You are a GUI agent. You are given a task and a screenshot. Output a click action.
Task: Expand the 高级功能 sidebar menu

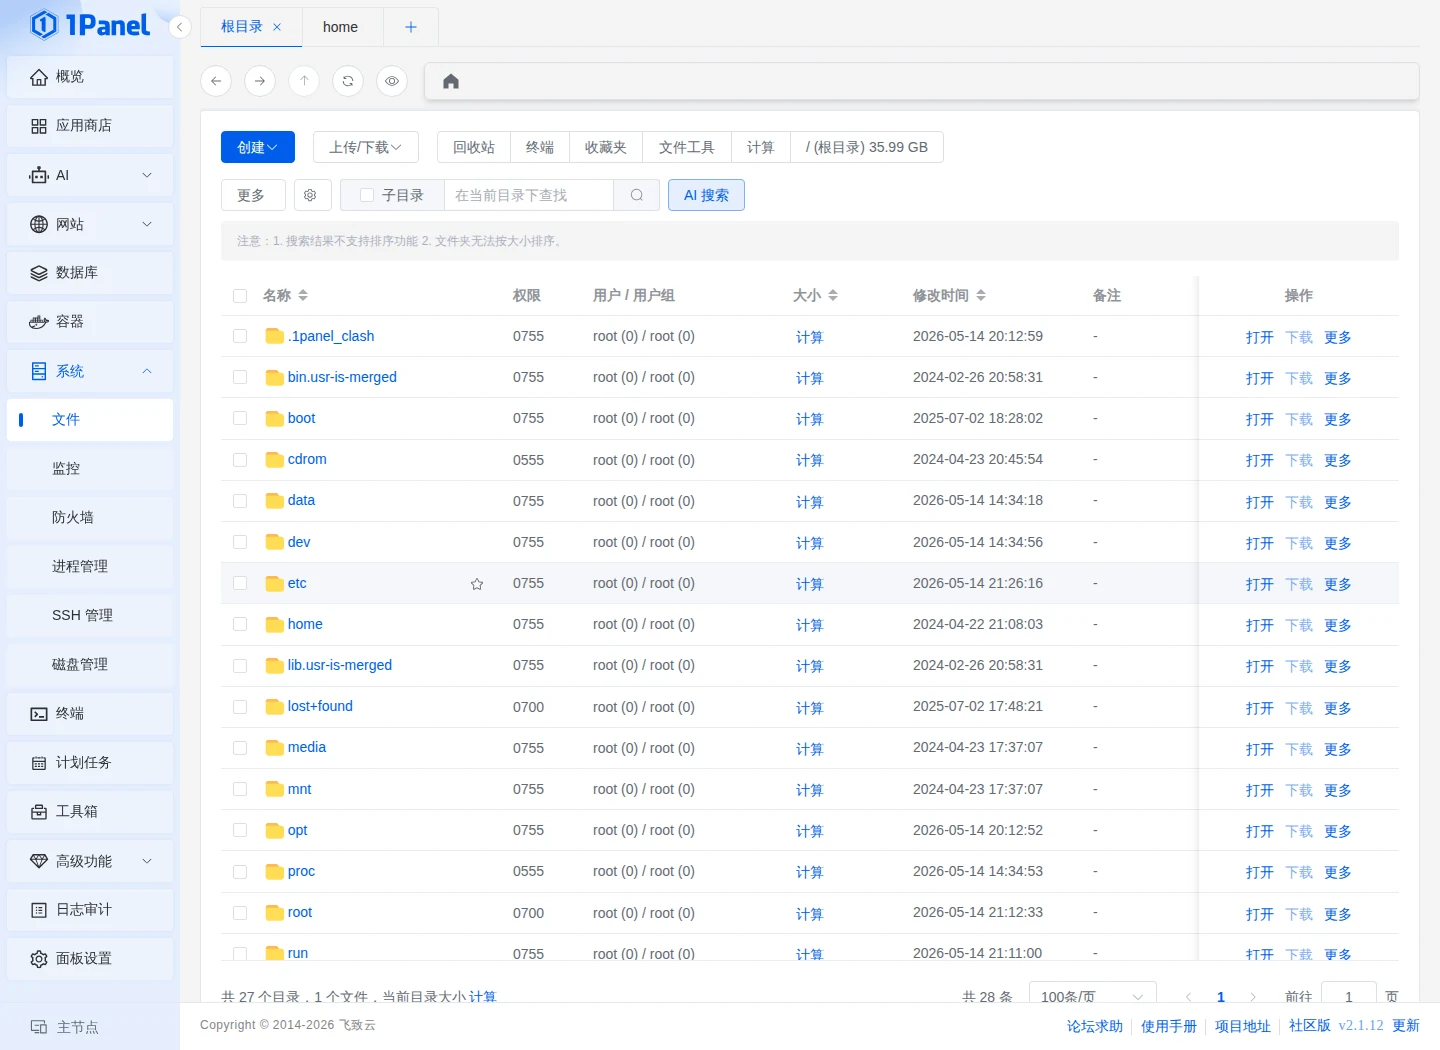90,861
